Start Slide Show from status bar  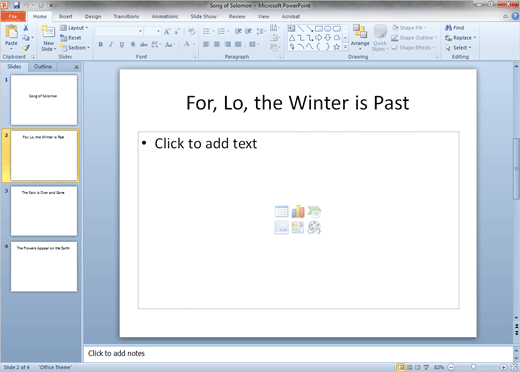click(426, 367)
